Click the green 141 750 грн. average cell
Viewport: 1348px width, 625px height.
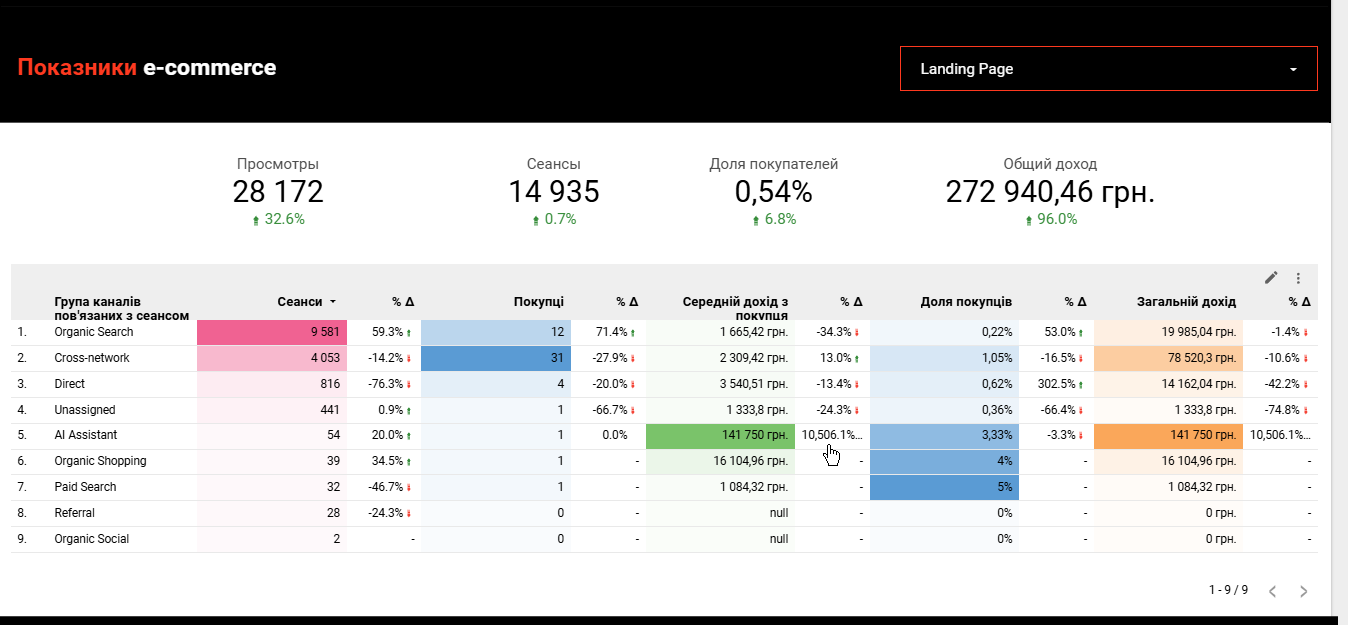point(720,435)
